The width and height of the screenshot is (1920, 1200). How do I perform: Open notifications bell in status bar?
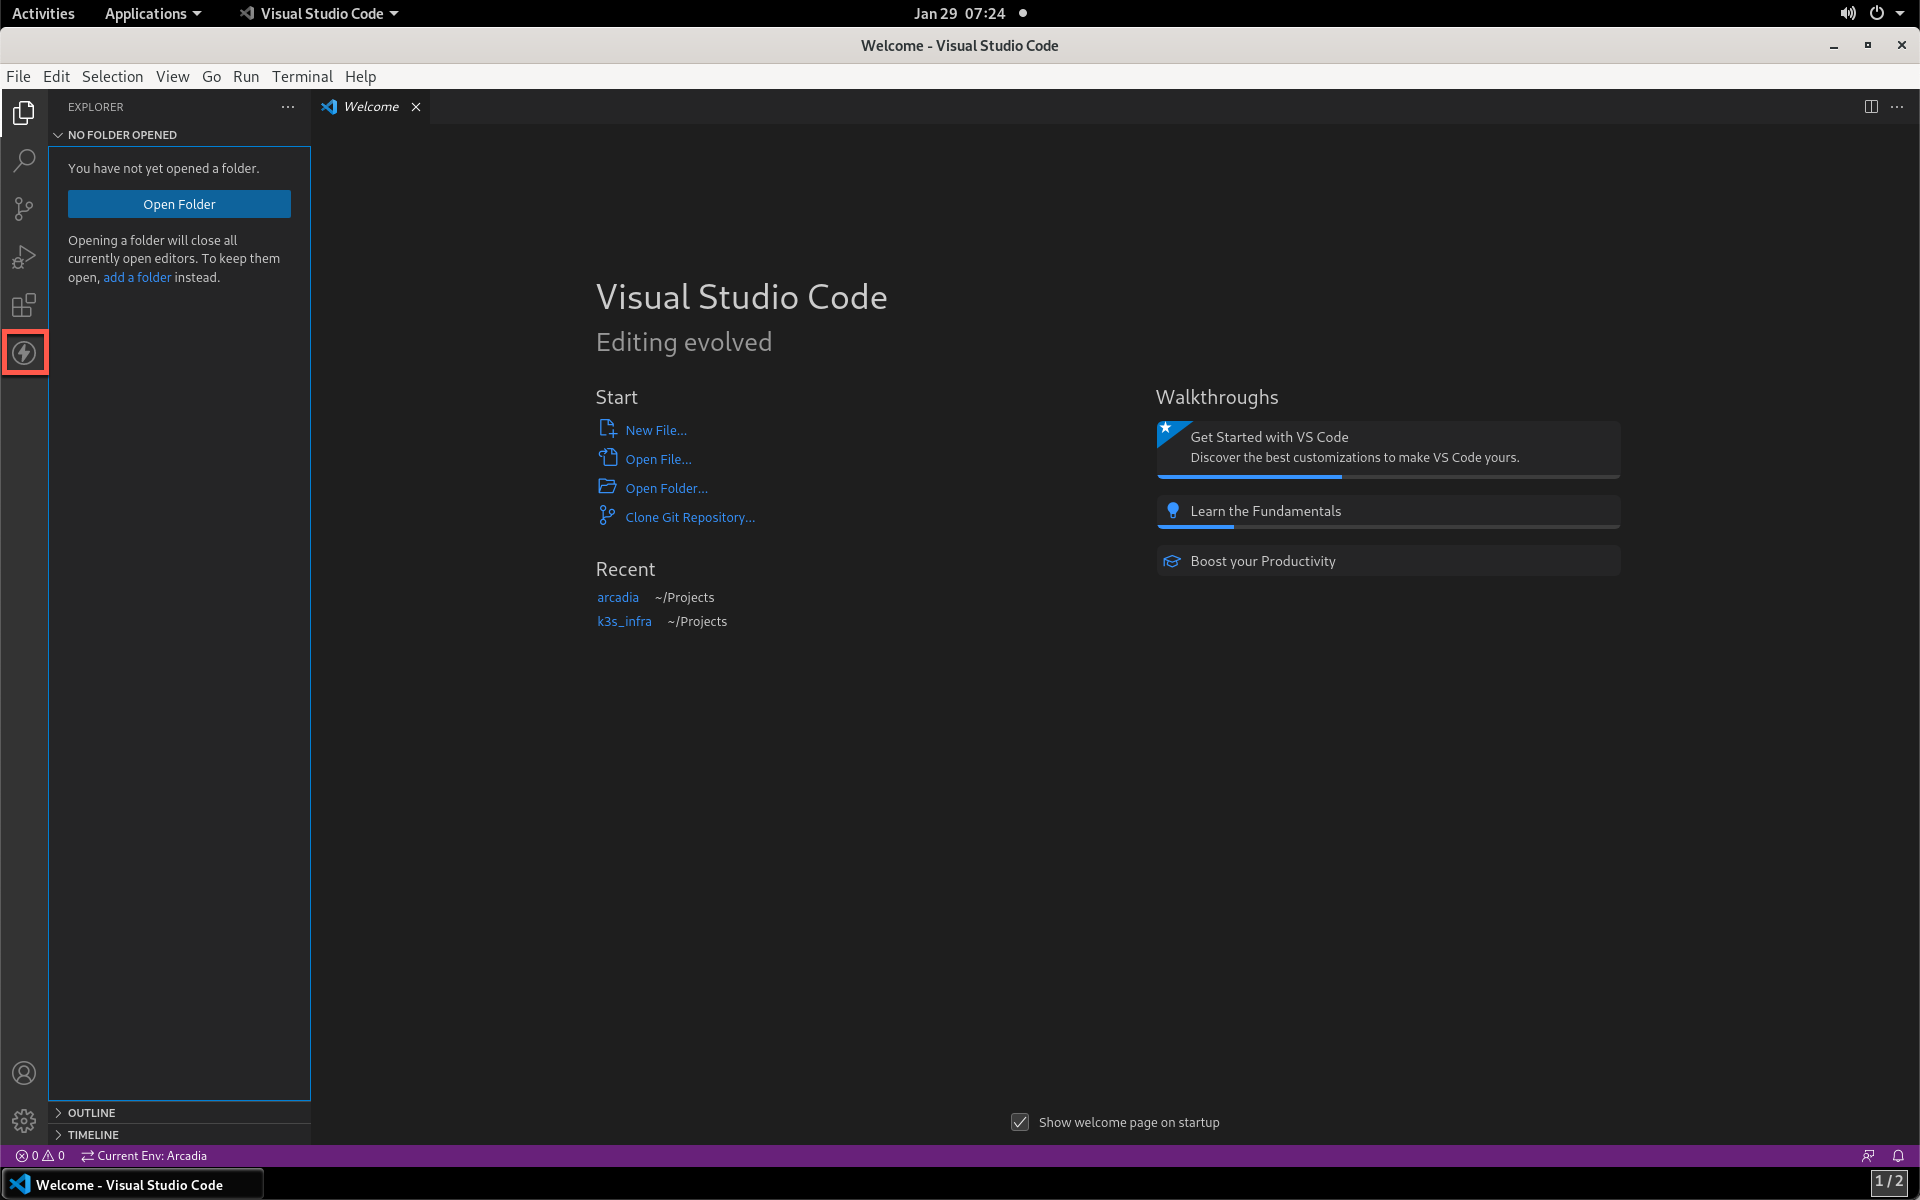[1898, 1156]
